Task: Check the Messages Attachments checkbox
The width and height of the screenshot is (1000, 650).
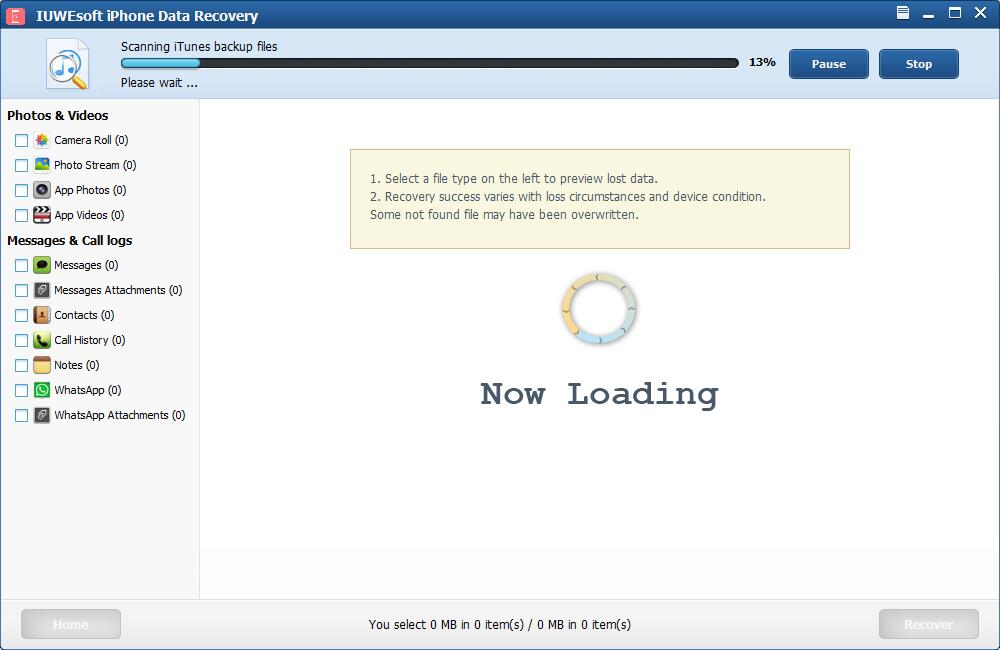Action: [x=21, y=290]
